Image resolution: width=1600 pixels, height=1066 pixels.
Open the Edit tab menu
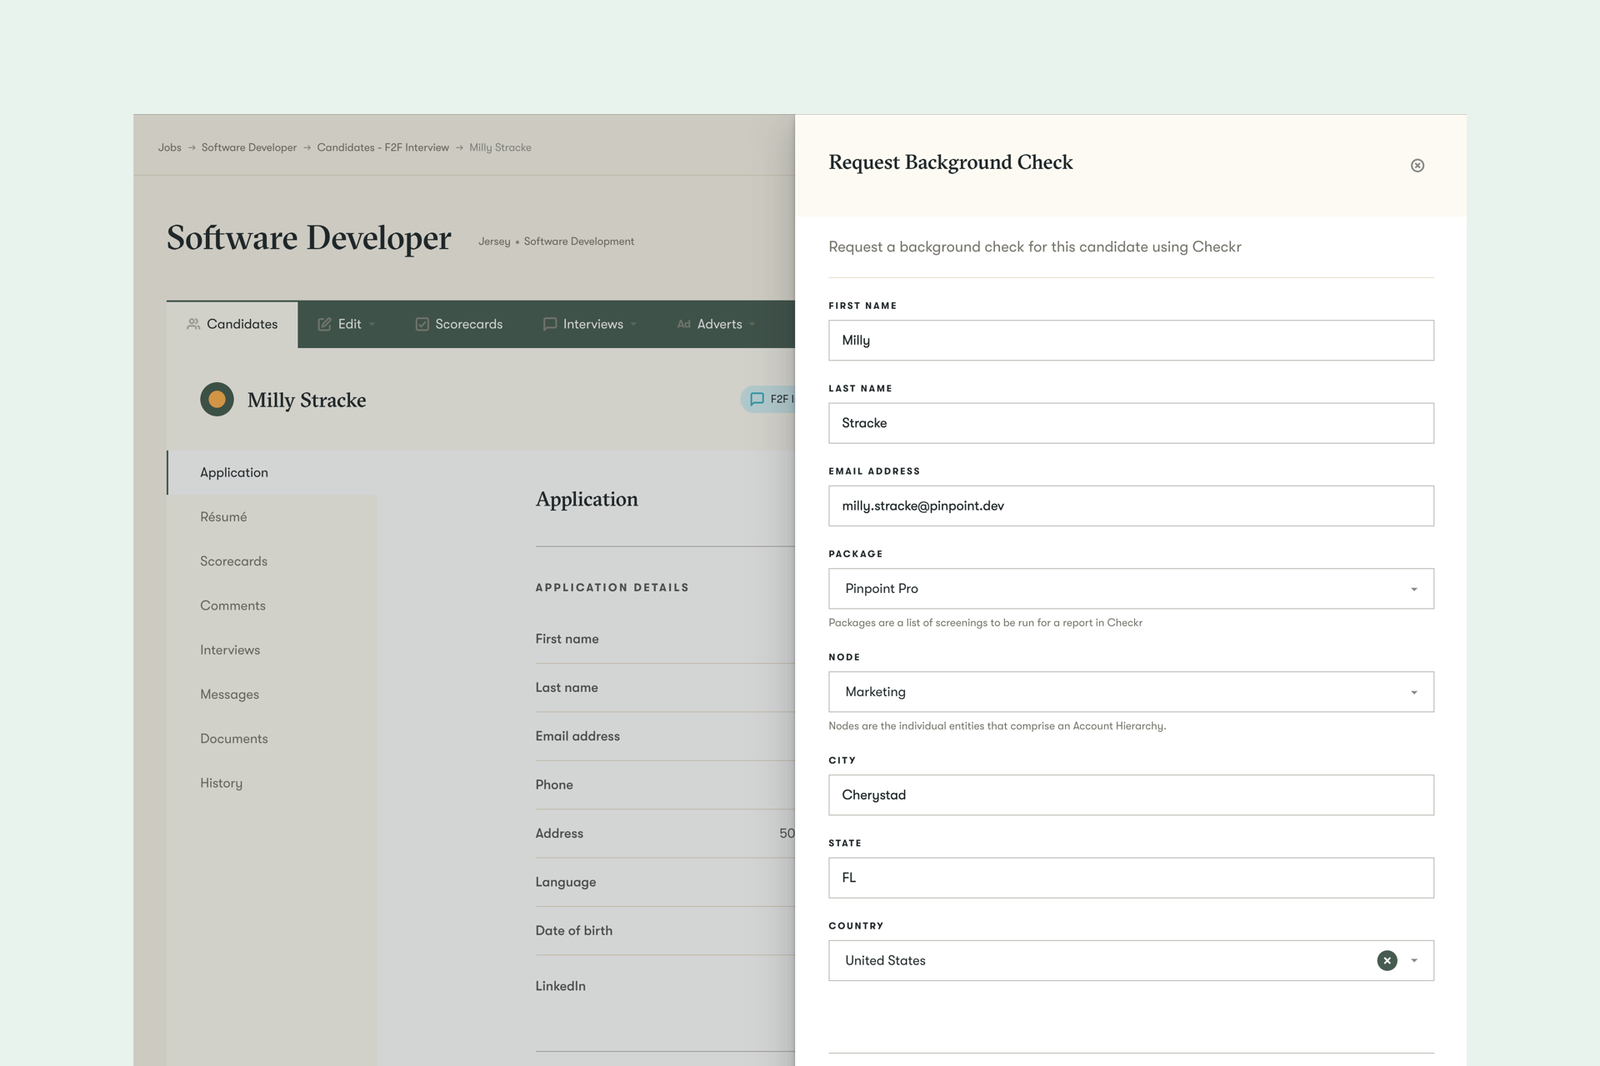click(x=346, y=324)
